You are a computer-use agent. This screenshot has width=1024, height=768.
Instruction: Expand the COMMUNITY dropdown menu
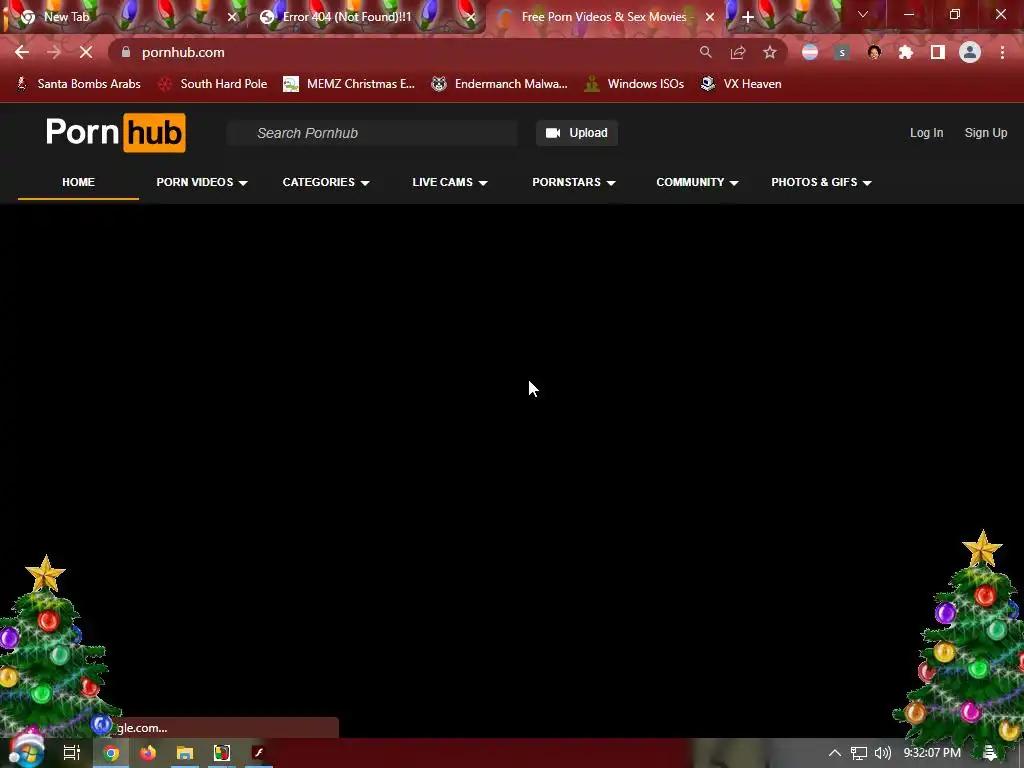point(697,182)
